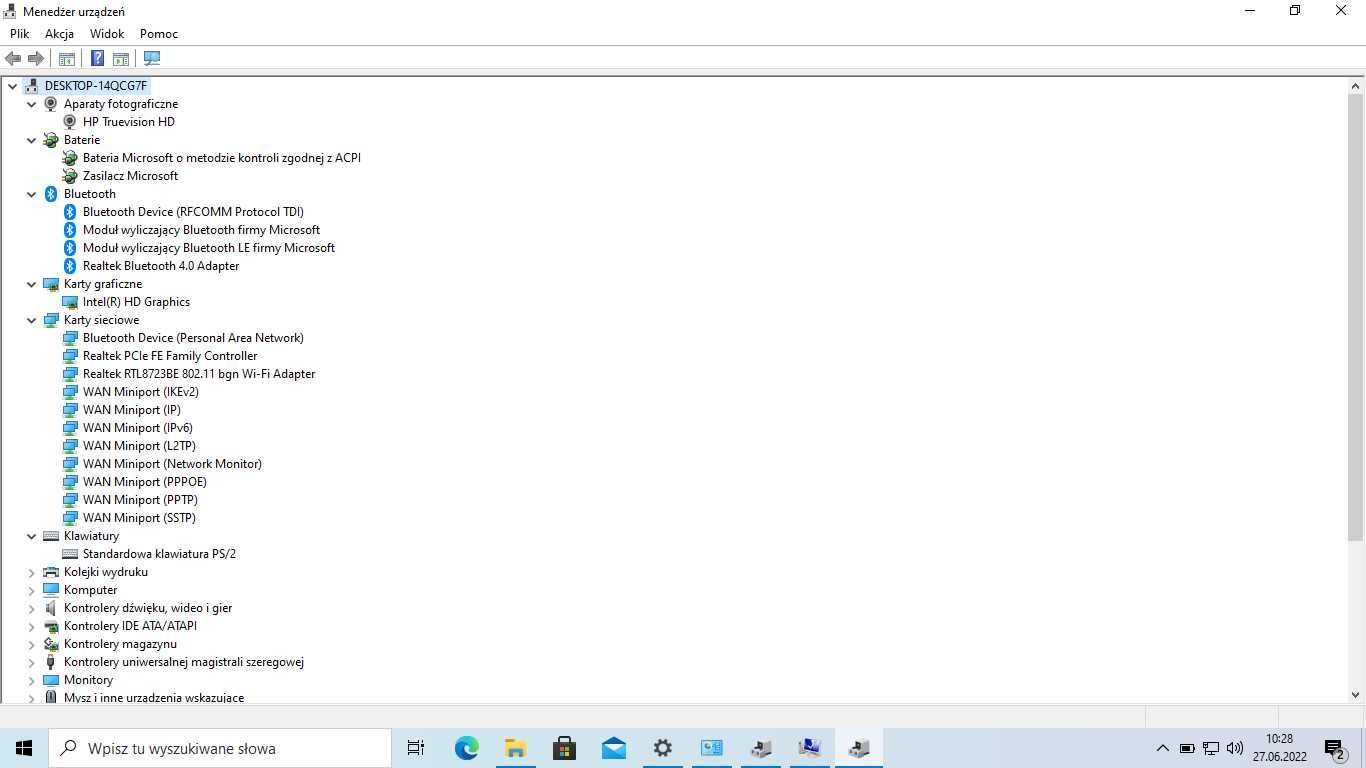The height and width of the screenshot is (768, 1366).
Task: Click the network icon beside Realtek PCIe FE Family Controller
Action: point(70,356)
